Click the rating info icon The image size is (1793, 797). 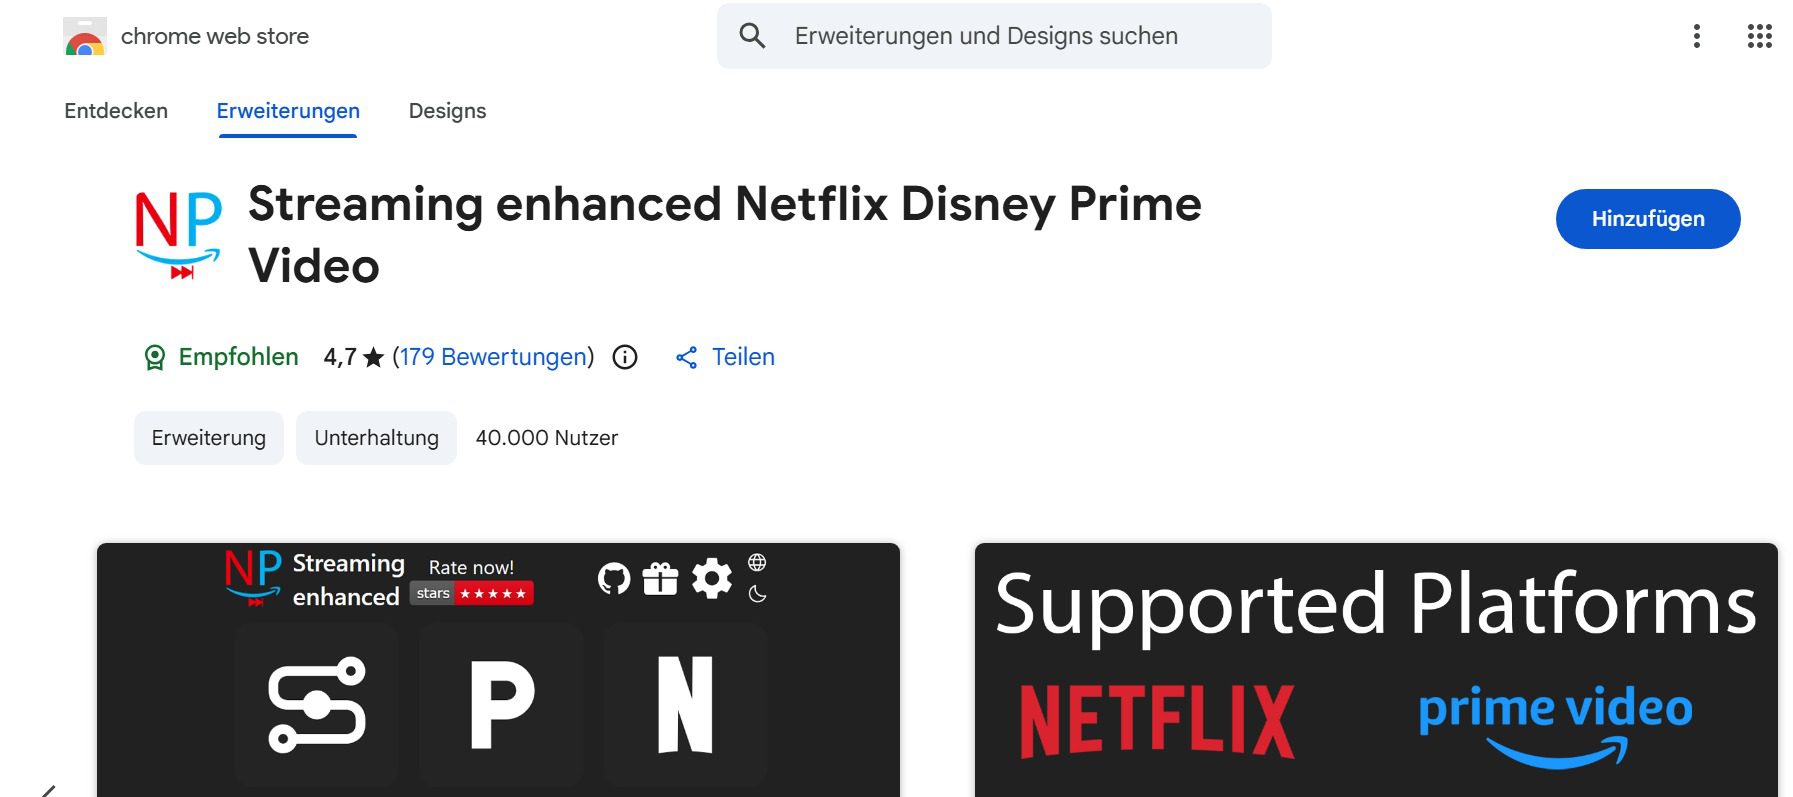625,358
